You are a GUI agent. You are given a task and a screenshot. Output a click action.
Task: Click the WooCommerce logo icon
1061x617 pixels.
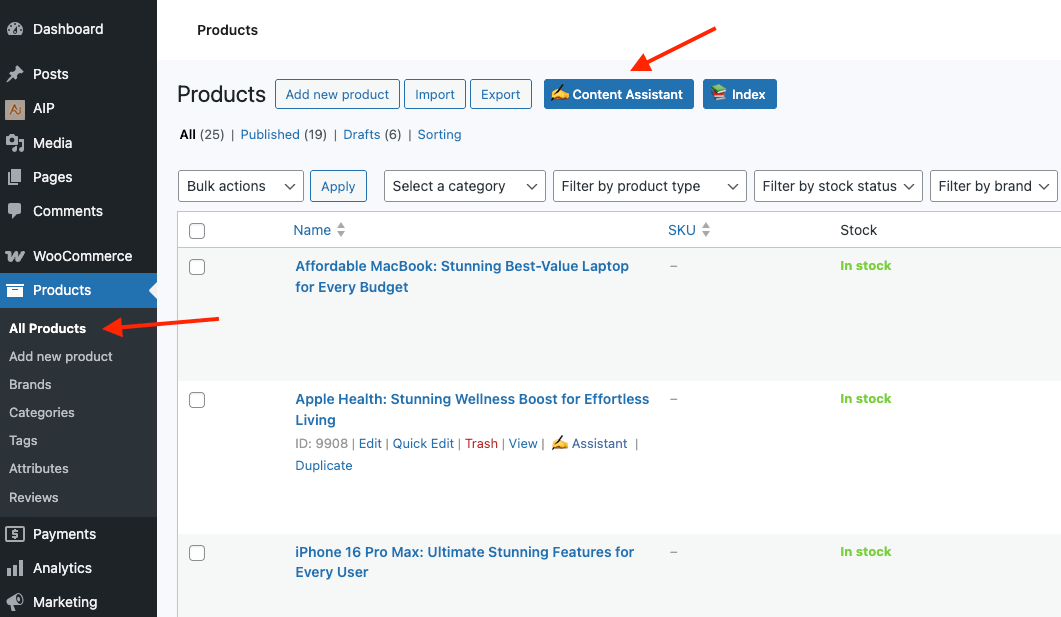15,256
